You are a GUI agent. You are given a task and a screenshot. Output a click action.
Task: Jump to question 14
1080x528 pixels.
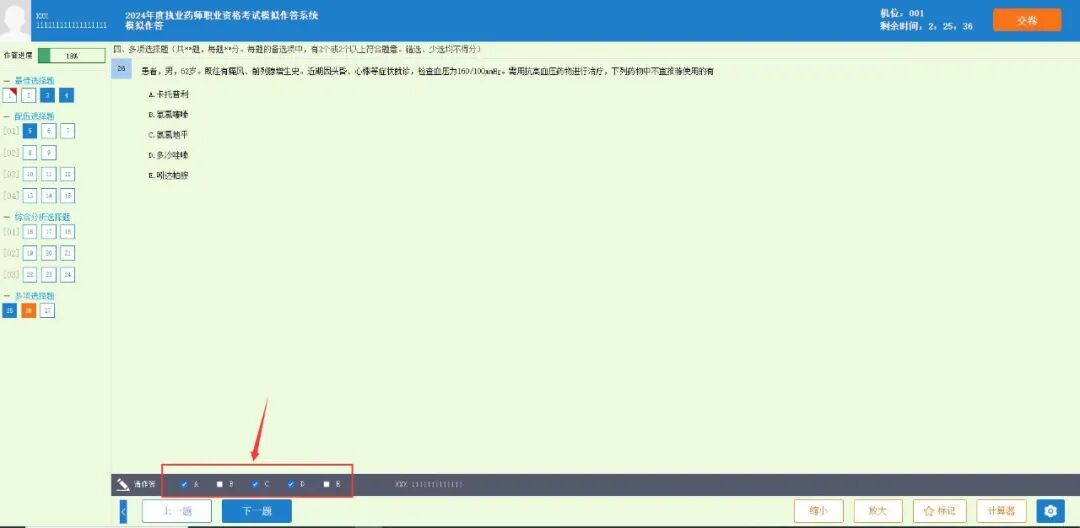48,196
